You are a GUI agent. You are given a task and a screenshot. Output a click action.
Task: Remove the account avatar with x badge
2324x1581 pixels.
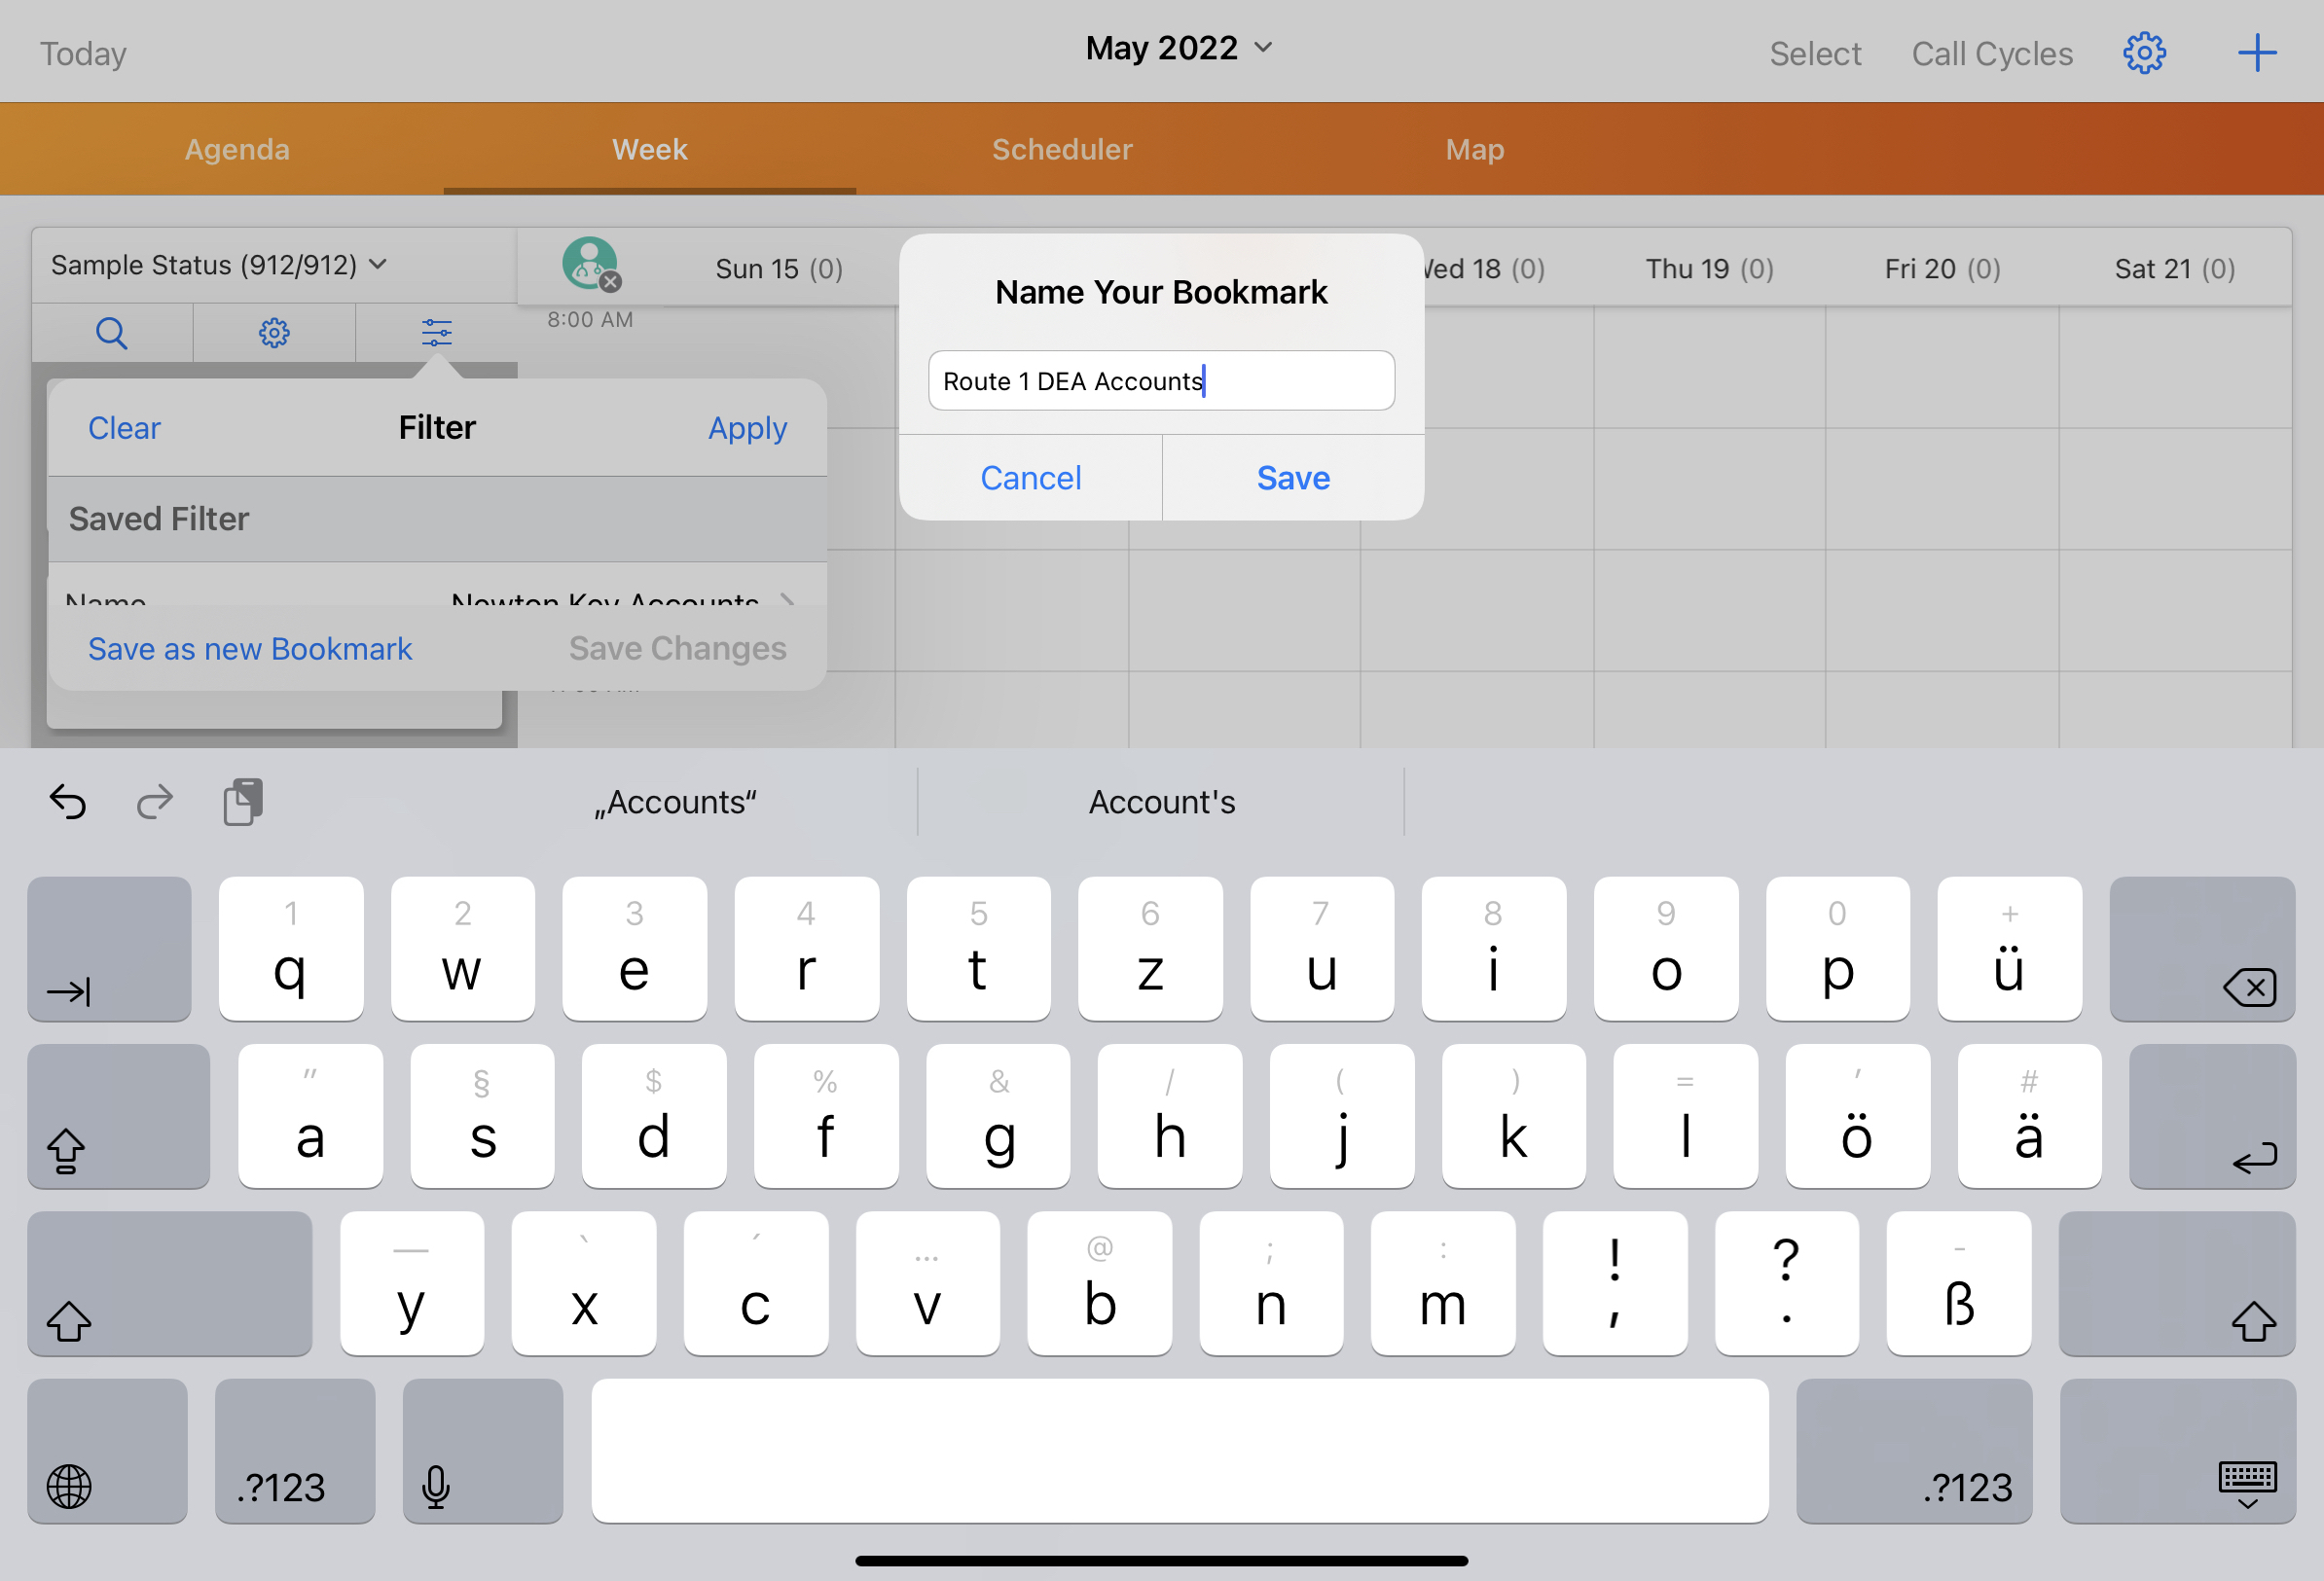[610, 282]
